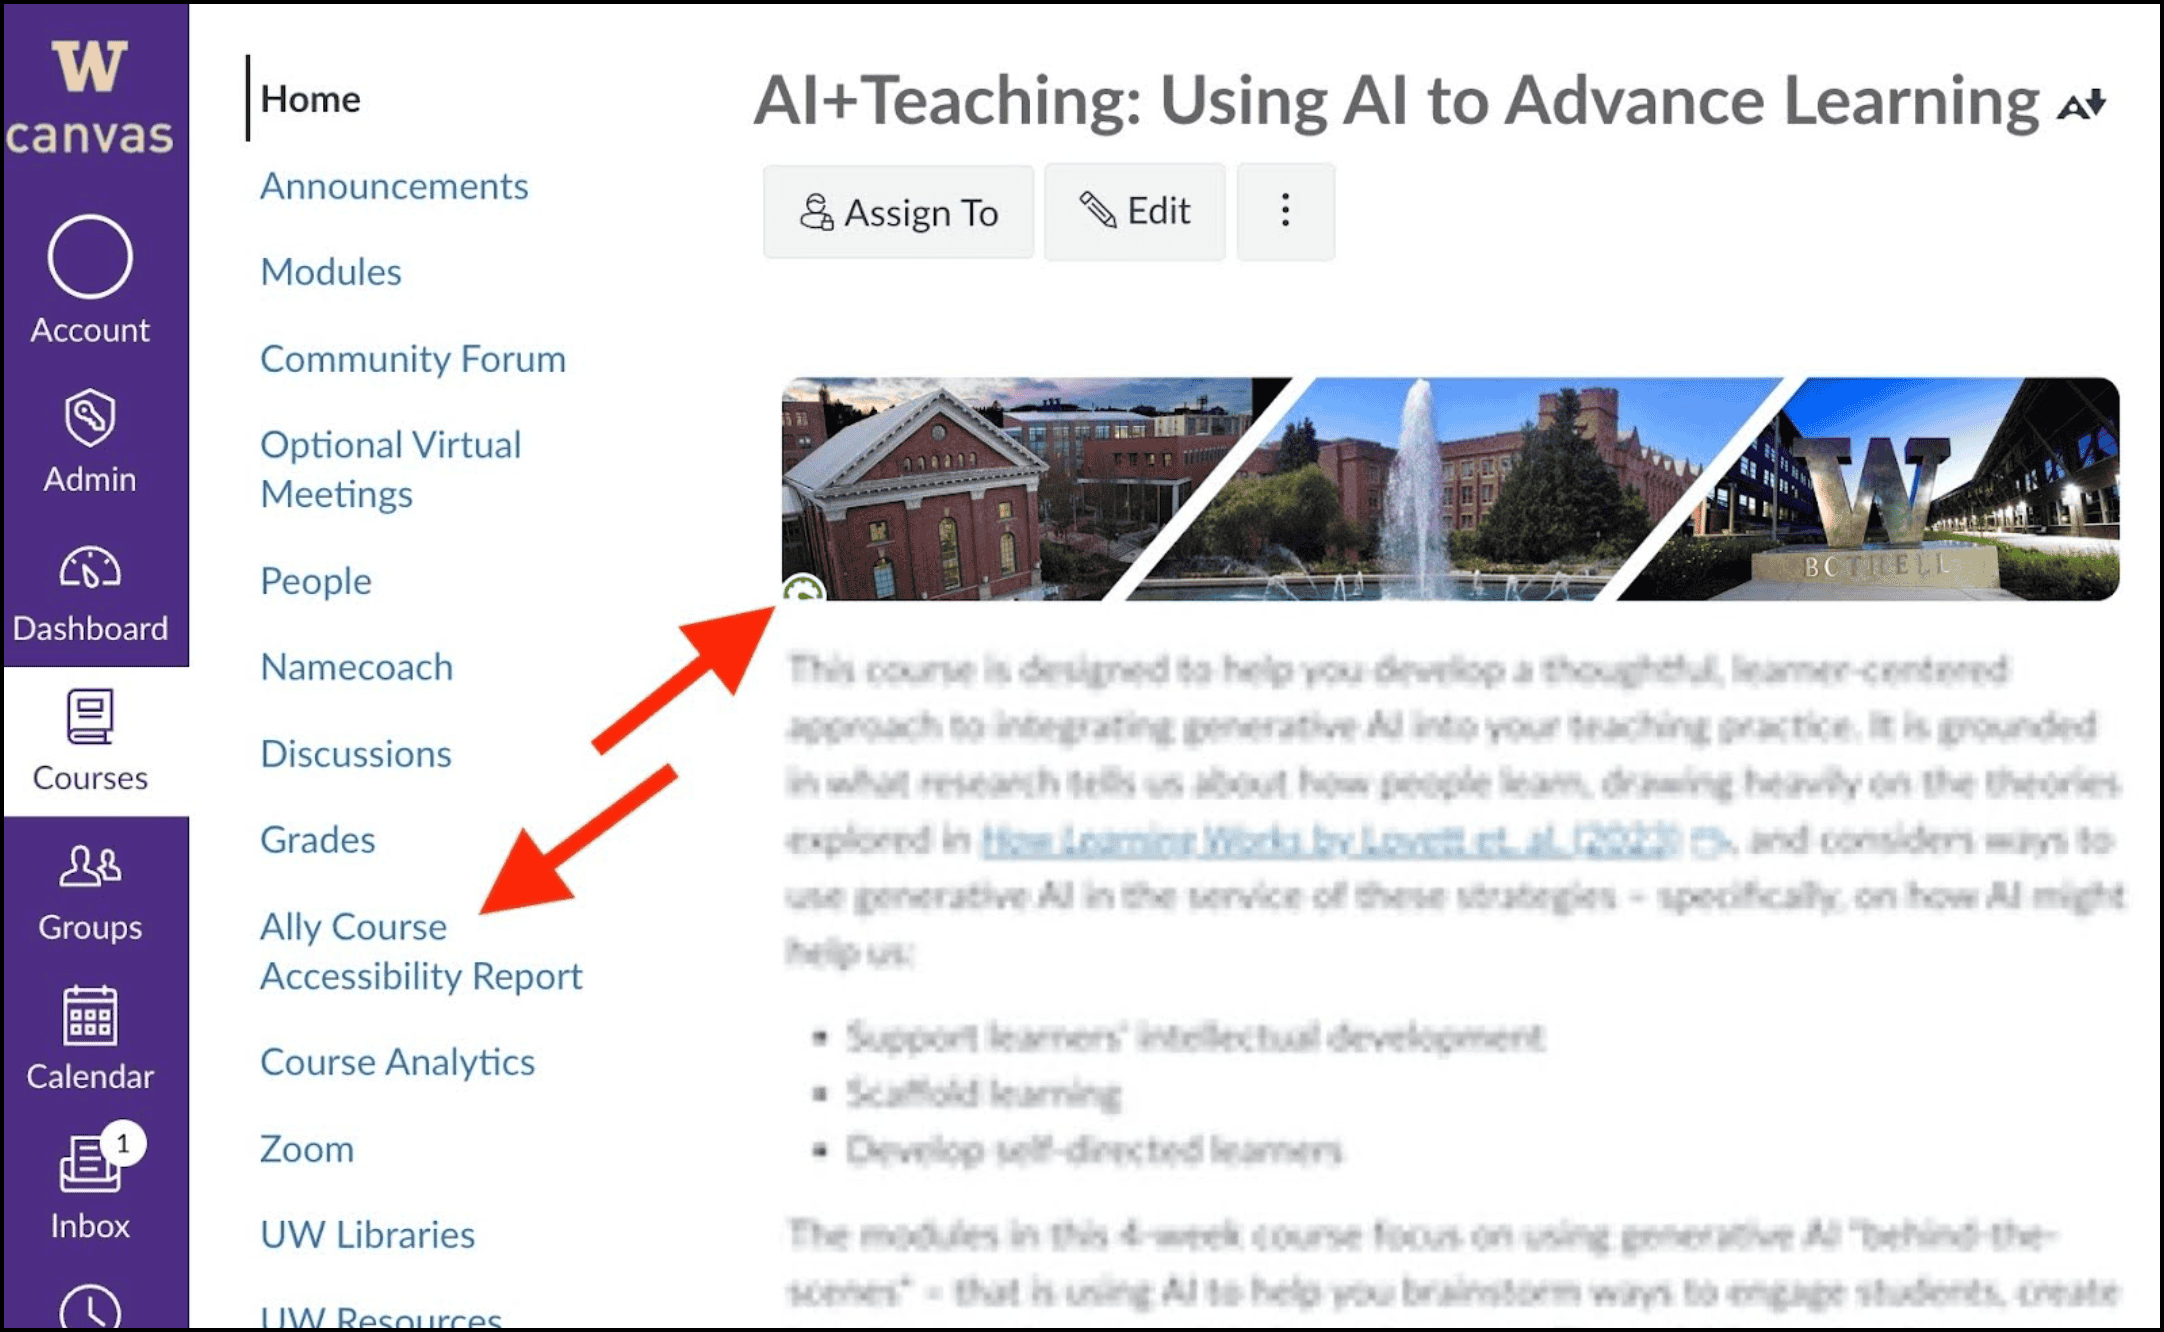Open the Course Analytics link

(397, 1062)
